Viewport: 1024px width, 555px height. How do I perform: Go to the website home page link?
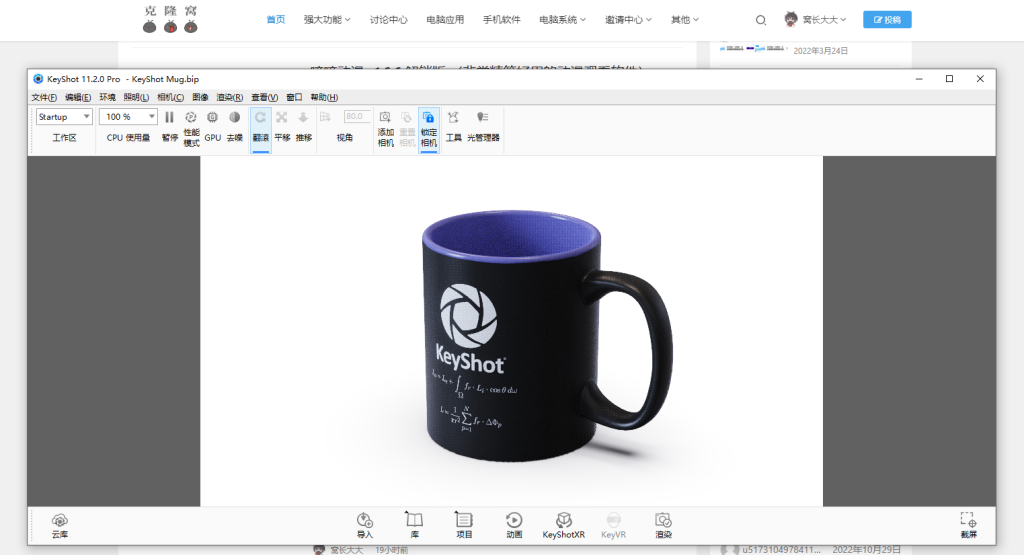click(276, 20)
